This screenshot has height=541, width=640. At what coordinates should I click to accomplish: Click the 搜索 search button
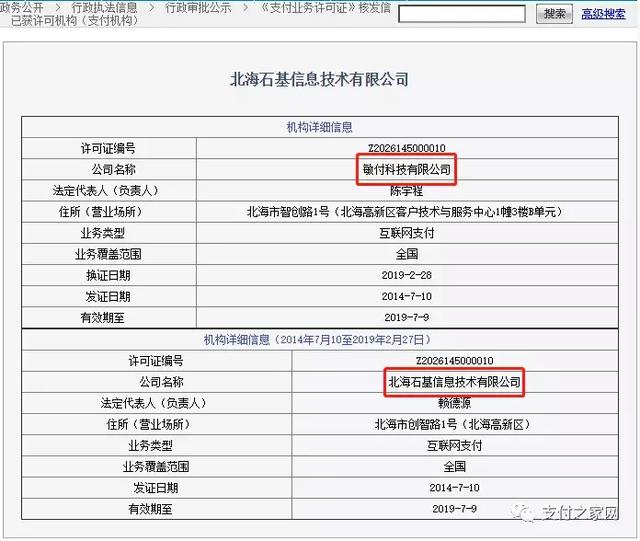(554, 14)
